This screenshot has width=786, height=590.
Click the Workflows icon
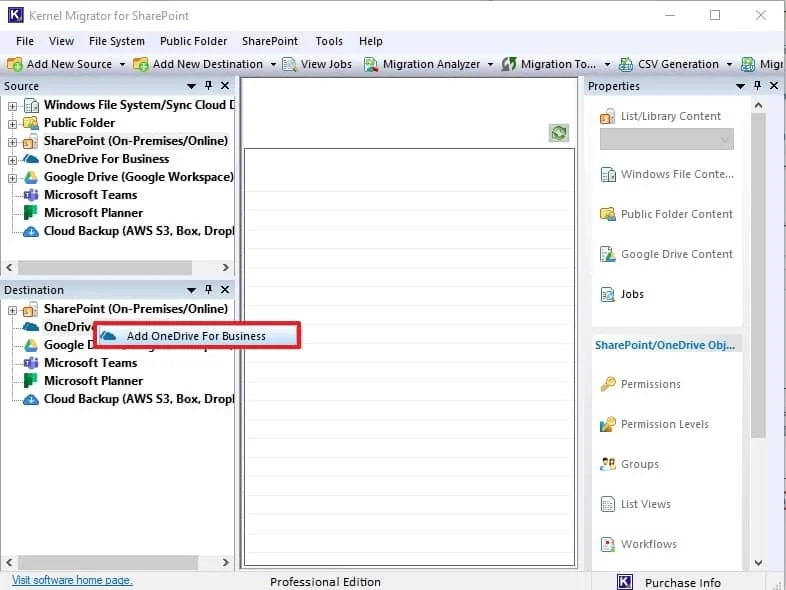(608, 544)
